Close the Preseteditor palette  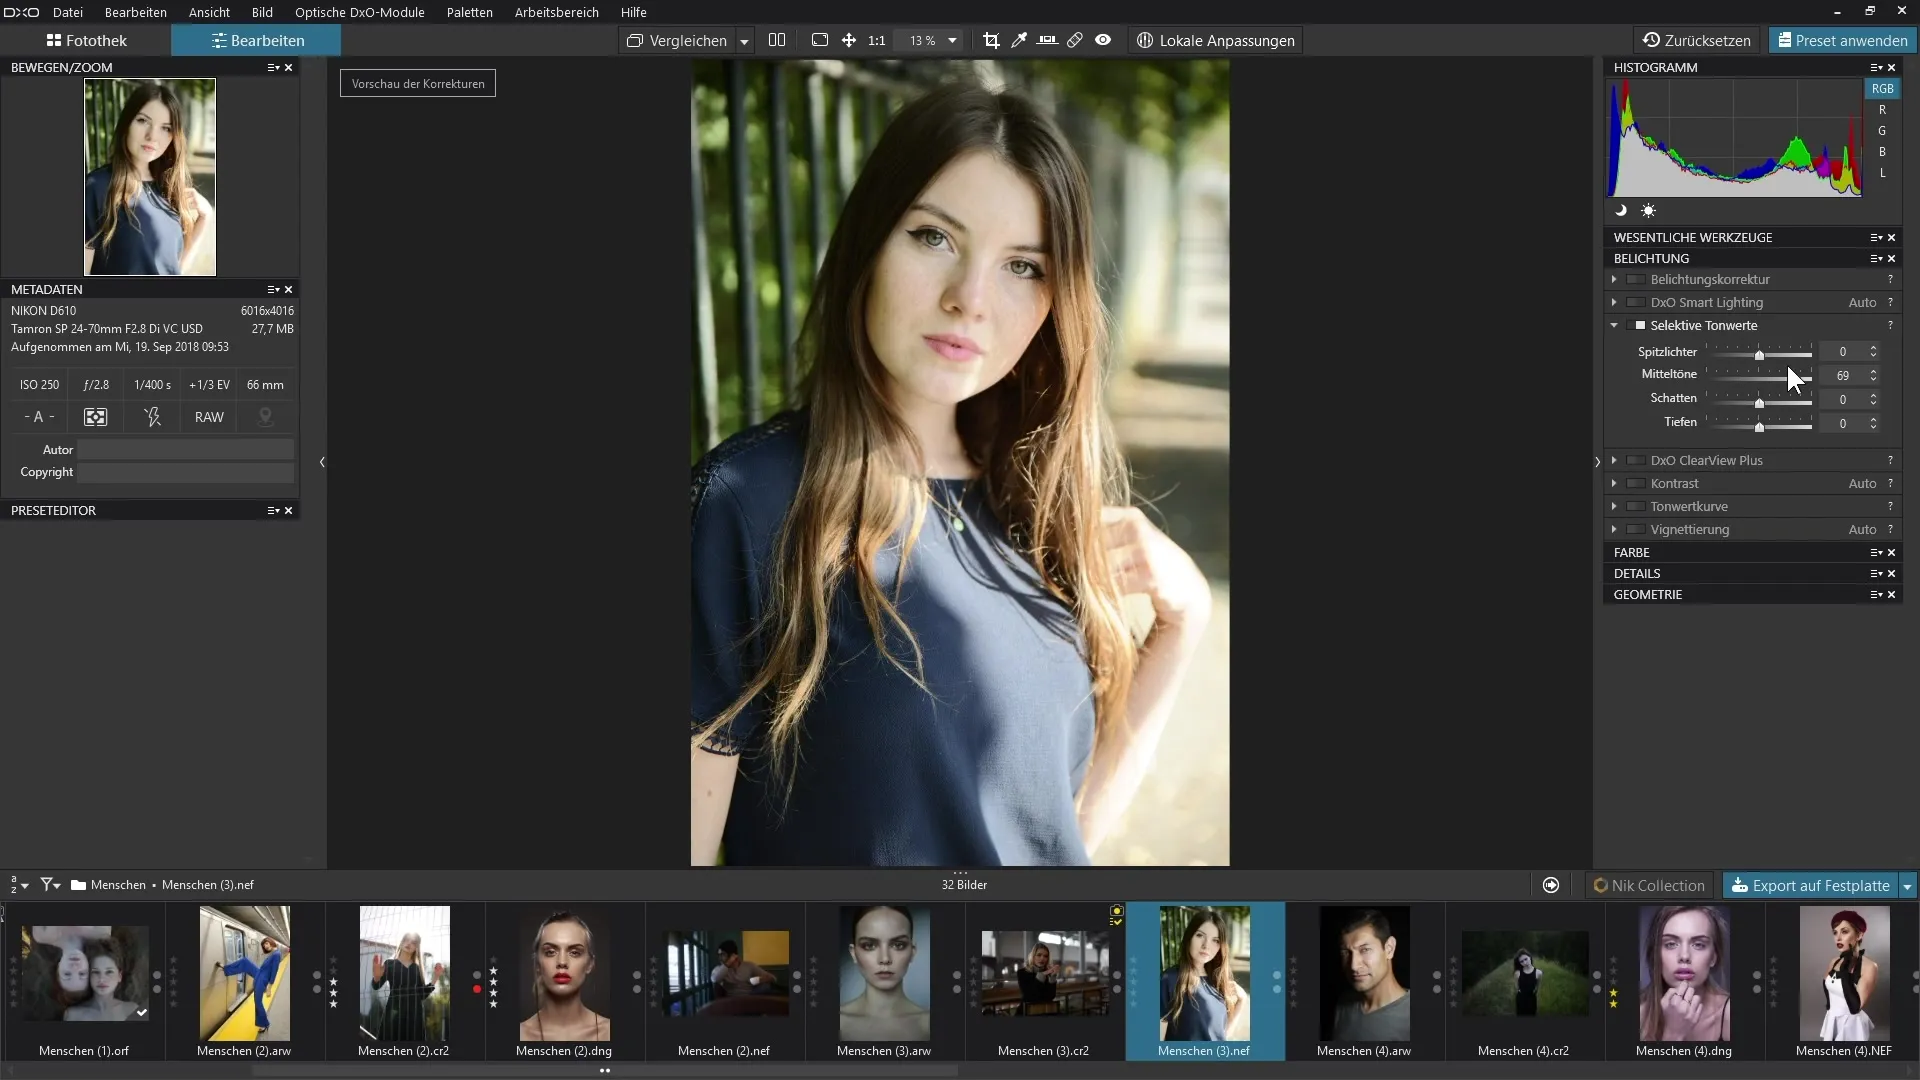click(x=289, y=511)
